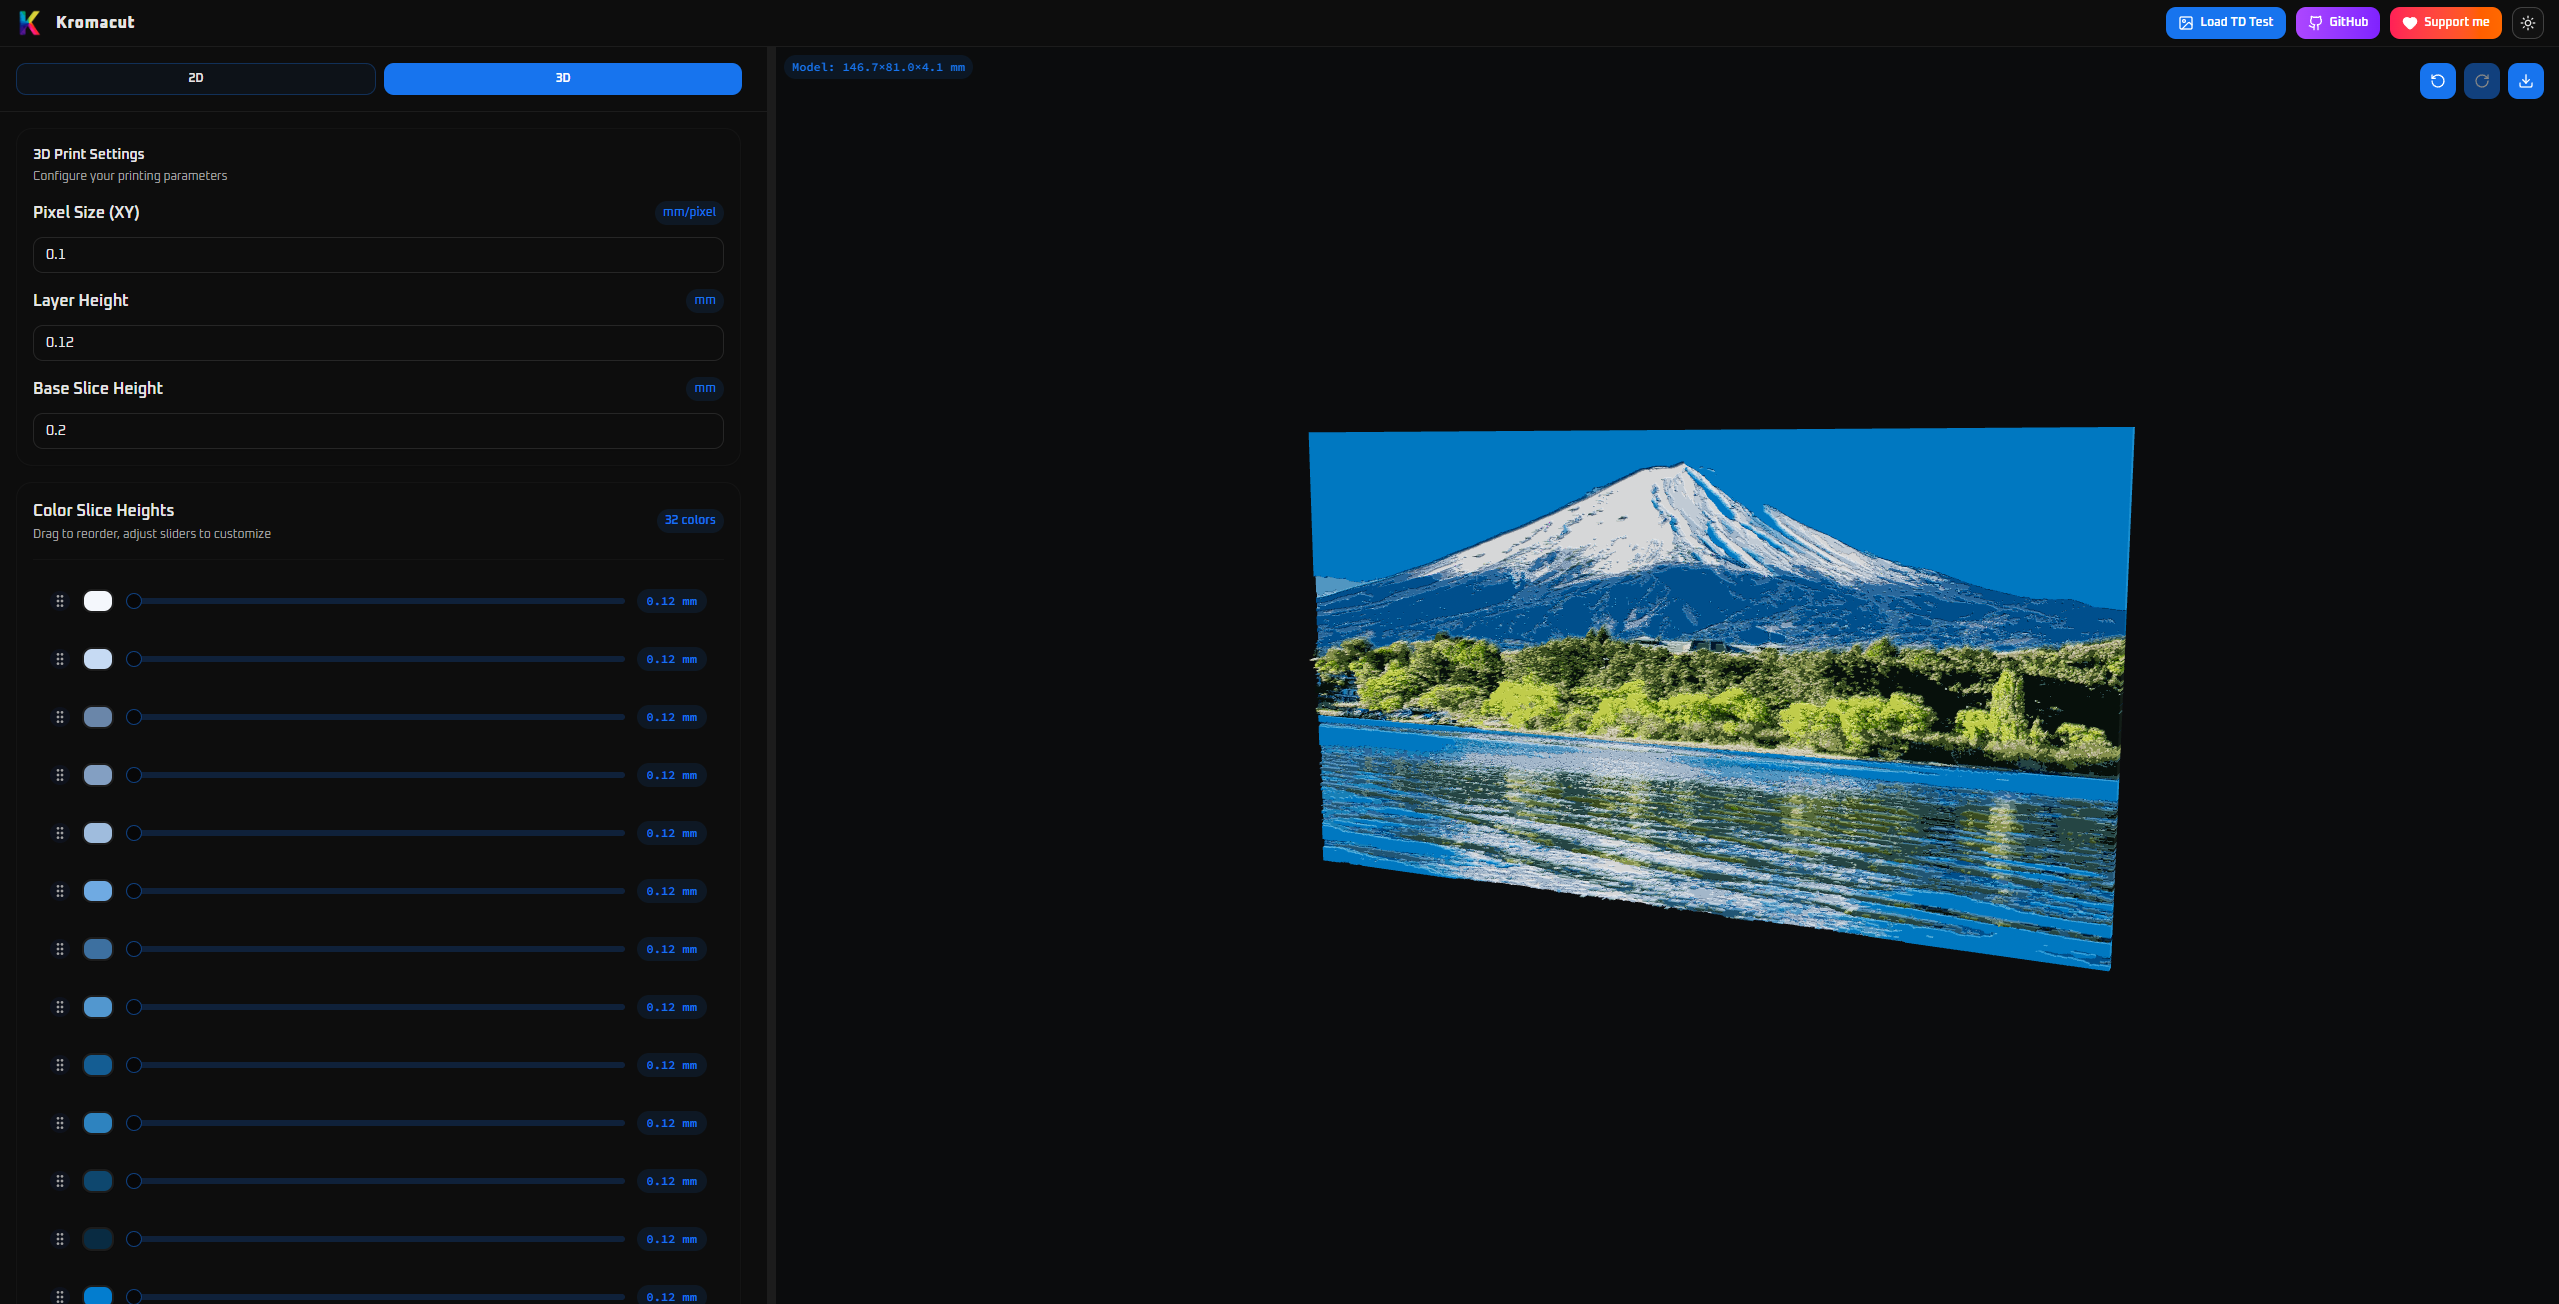Click the Support me button

(2445, 22)
